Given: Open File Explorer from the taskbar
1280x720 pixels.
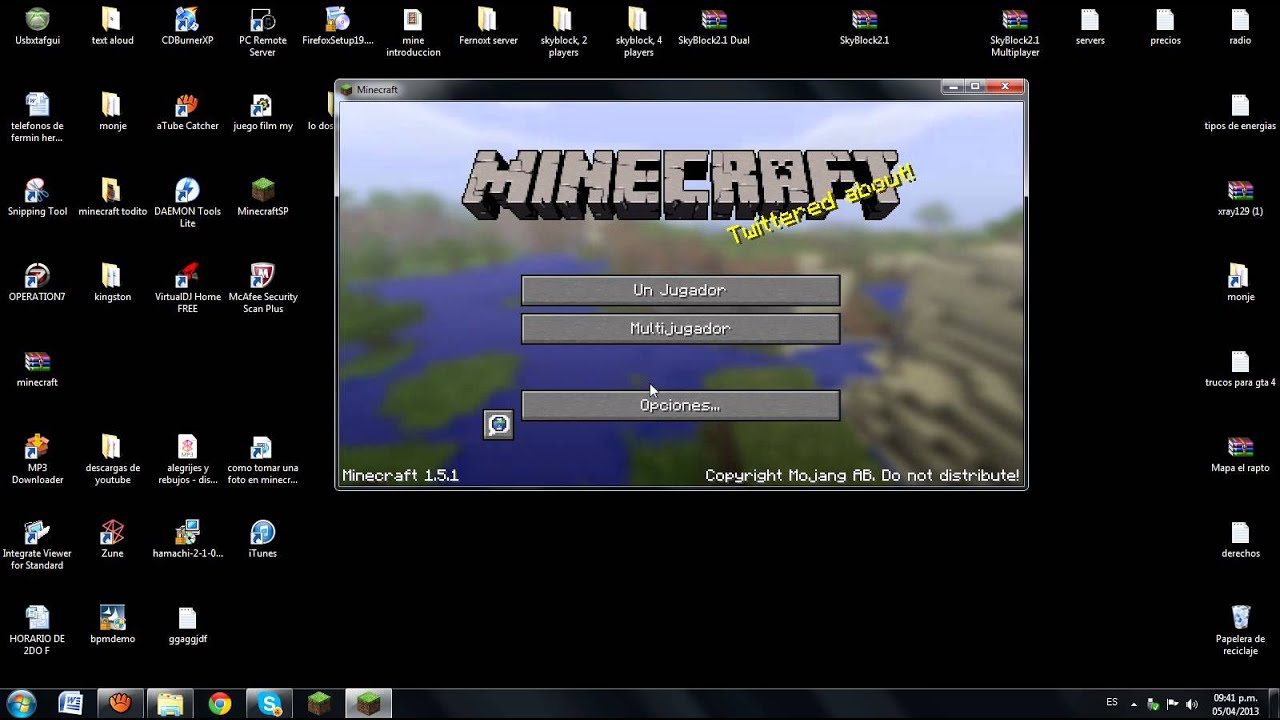Looking at the screenshot, I should pos(170,704).
